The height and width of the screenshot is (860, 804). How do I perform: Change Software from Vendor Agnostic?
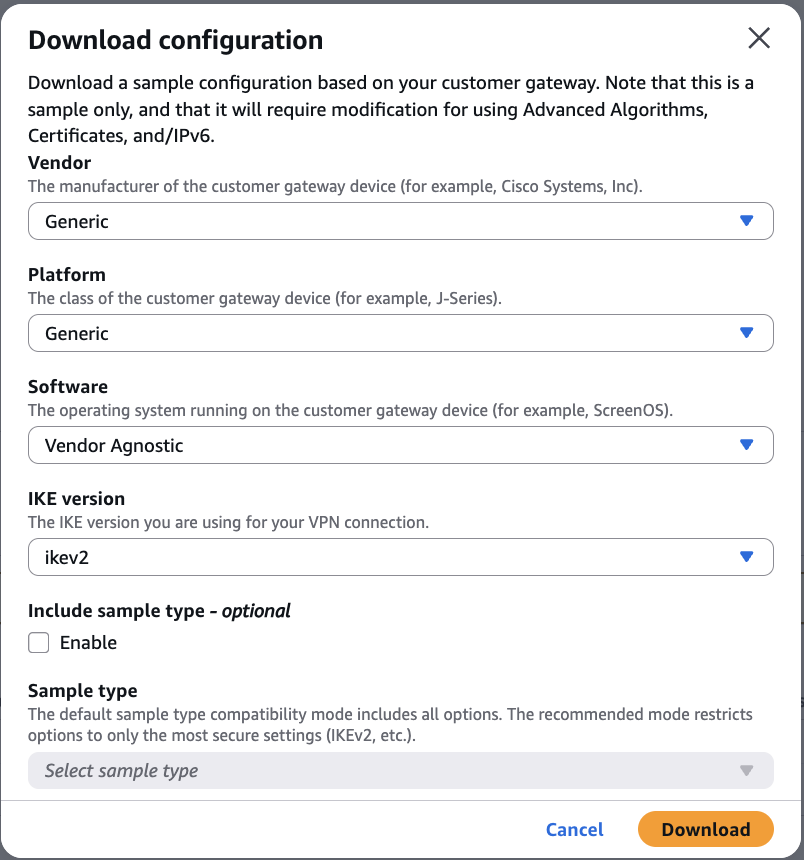[400, 445]
